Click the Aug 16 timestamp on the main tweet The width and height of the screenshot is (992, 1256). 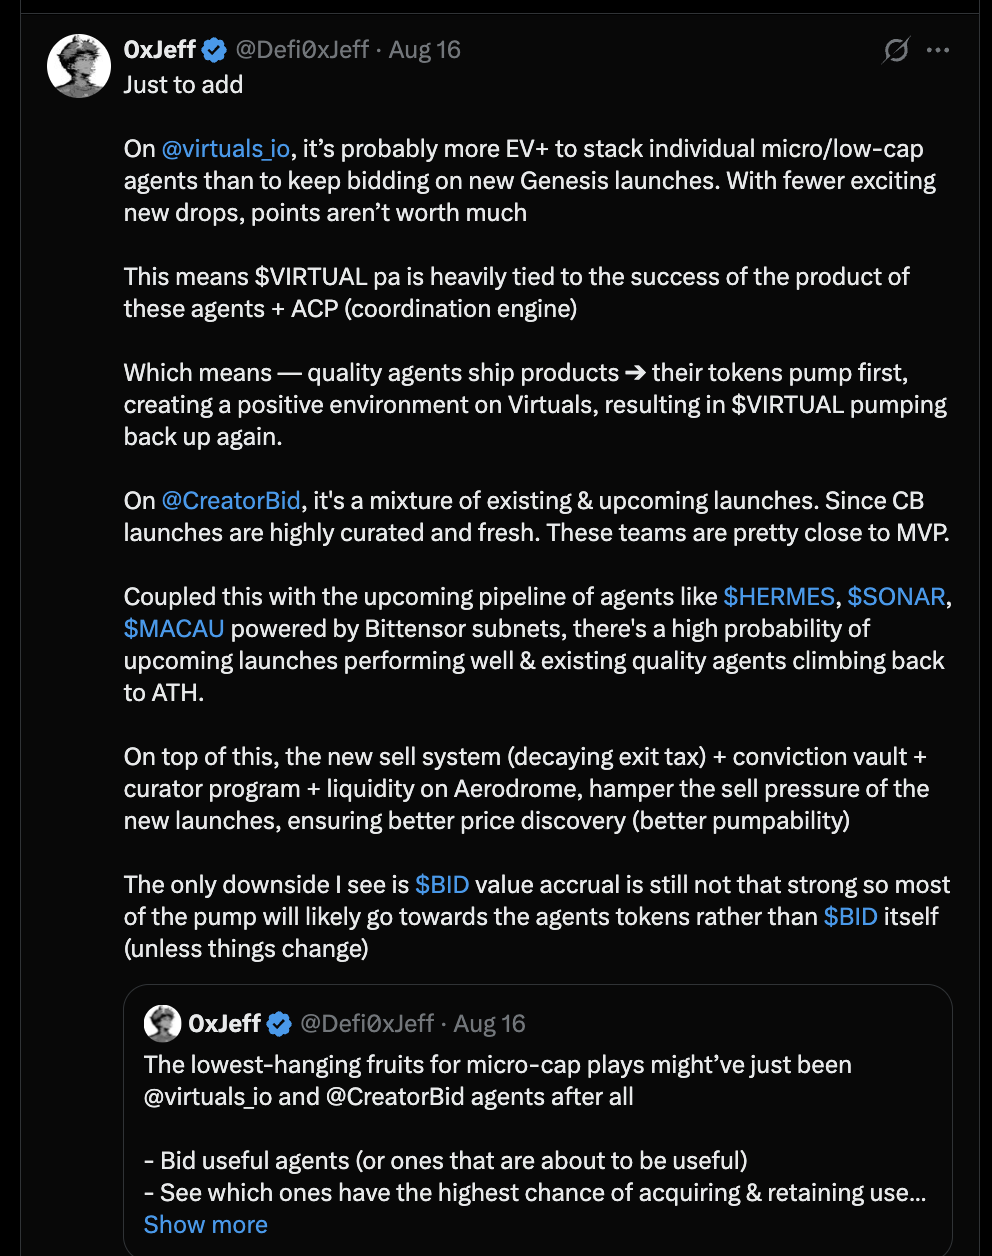(x=425, y=49)
